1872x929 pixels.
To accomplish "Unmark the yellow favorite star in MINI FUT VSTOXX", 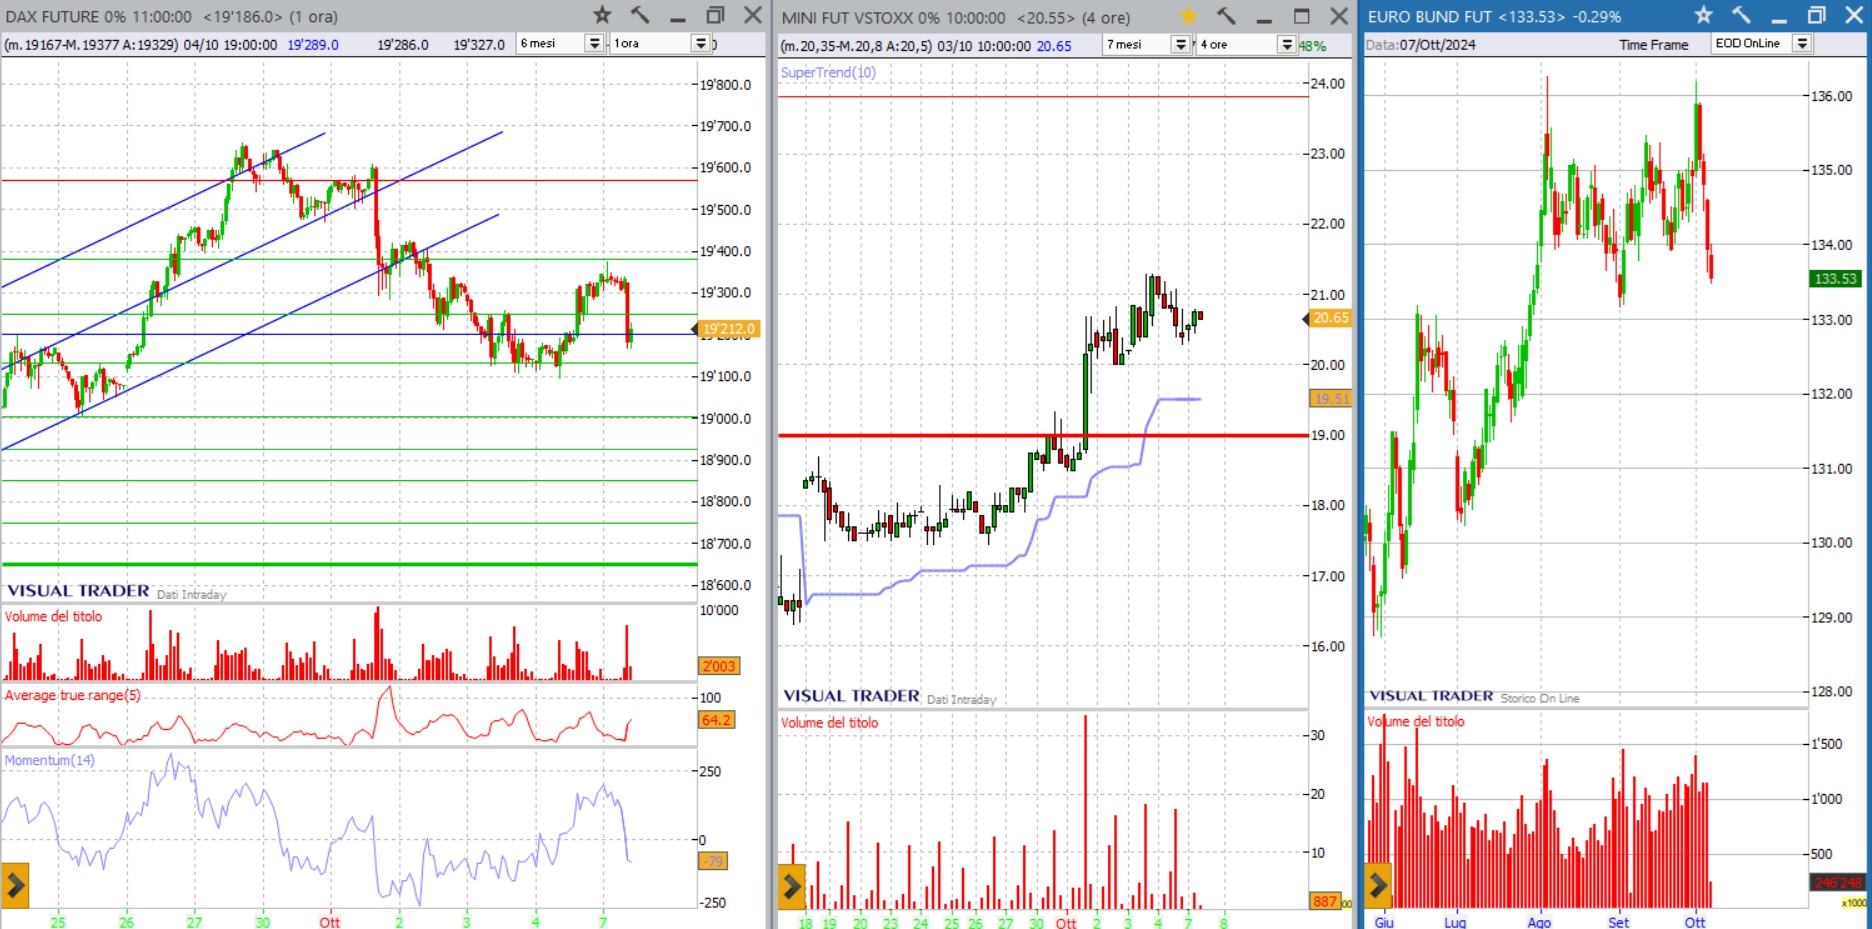I will [x=1188, y=16].
